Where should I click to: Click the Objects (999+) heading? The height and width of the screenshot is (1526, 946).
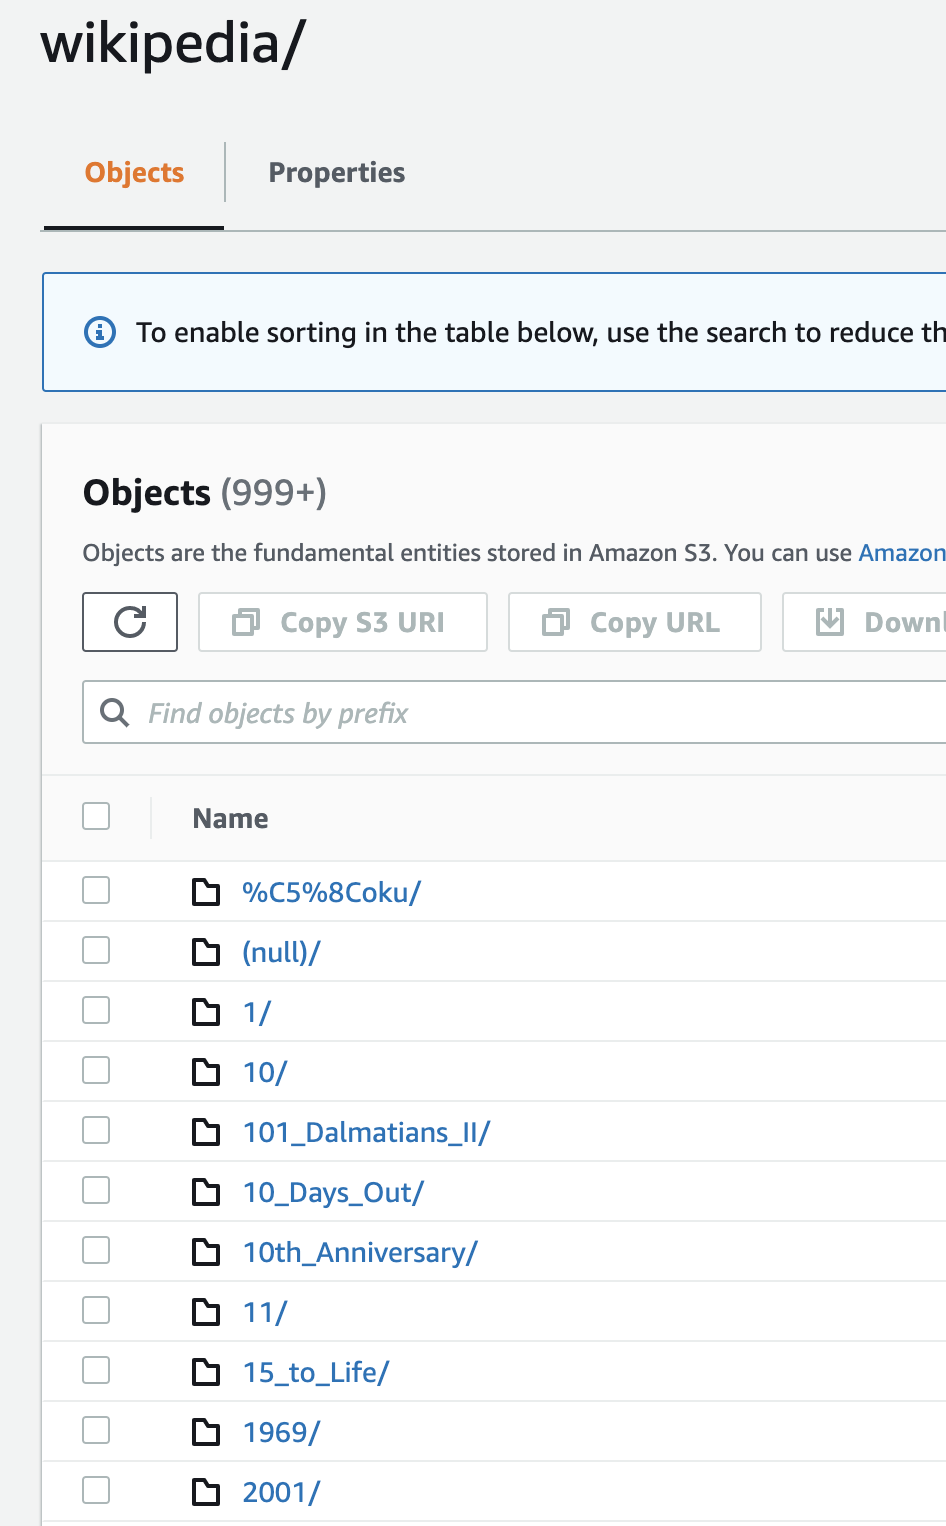click(x=205, y=493)
